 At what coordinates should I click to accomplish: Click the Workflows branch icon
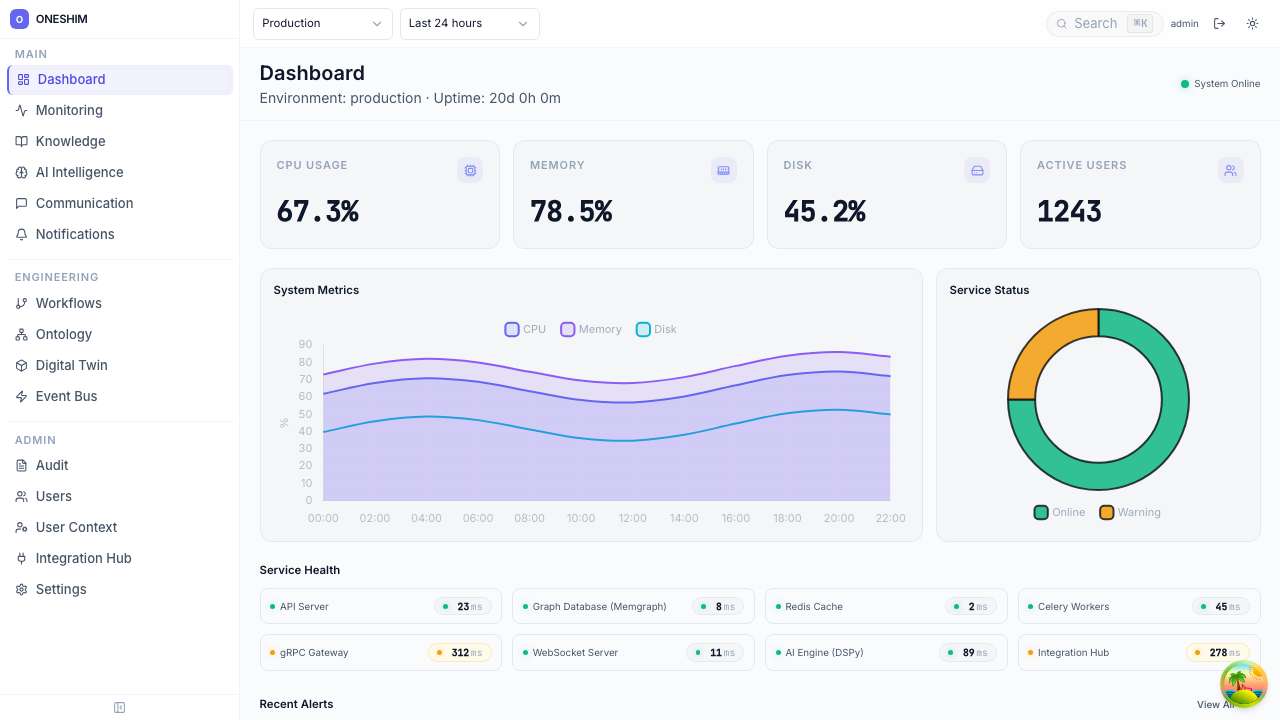[x=23, y=303]
